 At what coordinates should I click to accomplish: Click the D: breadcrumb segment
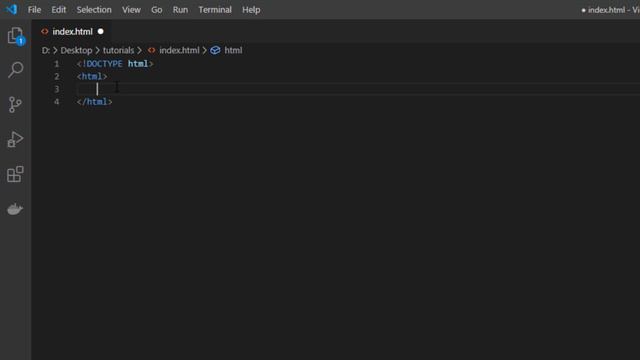(x=45, y=50)
